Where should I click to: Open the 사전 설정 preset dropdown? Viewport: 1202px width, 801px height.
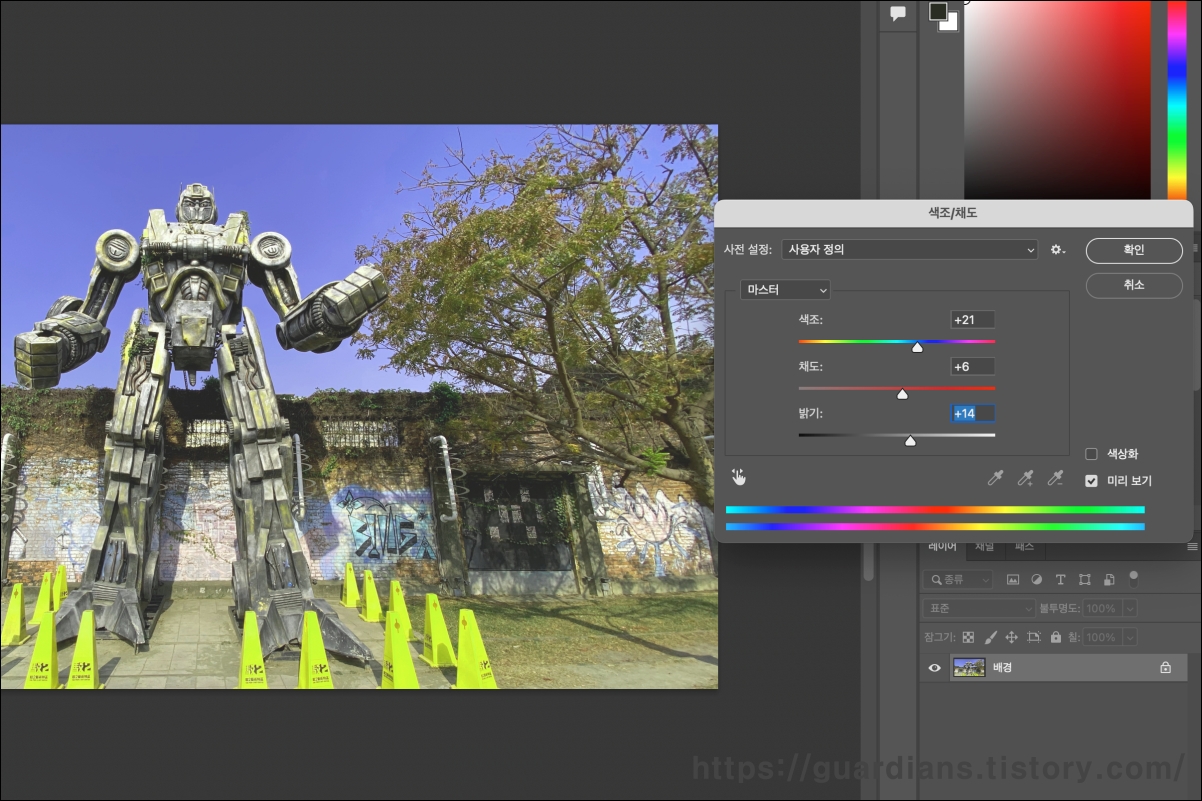(909, 249)
